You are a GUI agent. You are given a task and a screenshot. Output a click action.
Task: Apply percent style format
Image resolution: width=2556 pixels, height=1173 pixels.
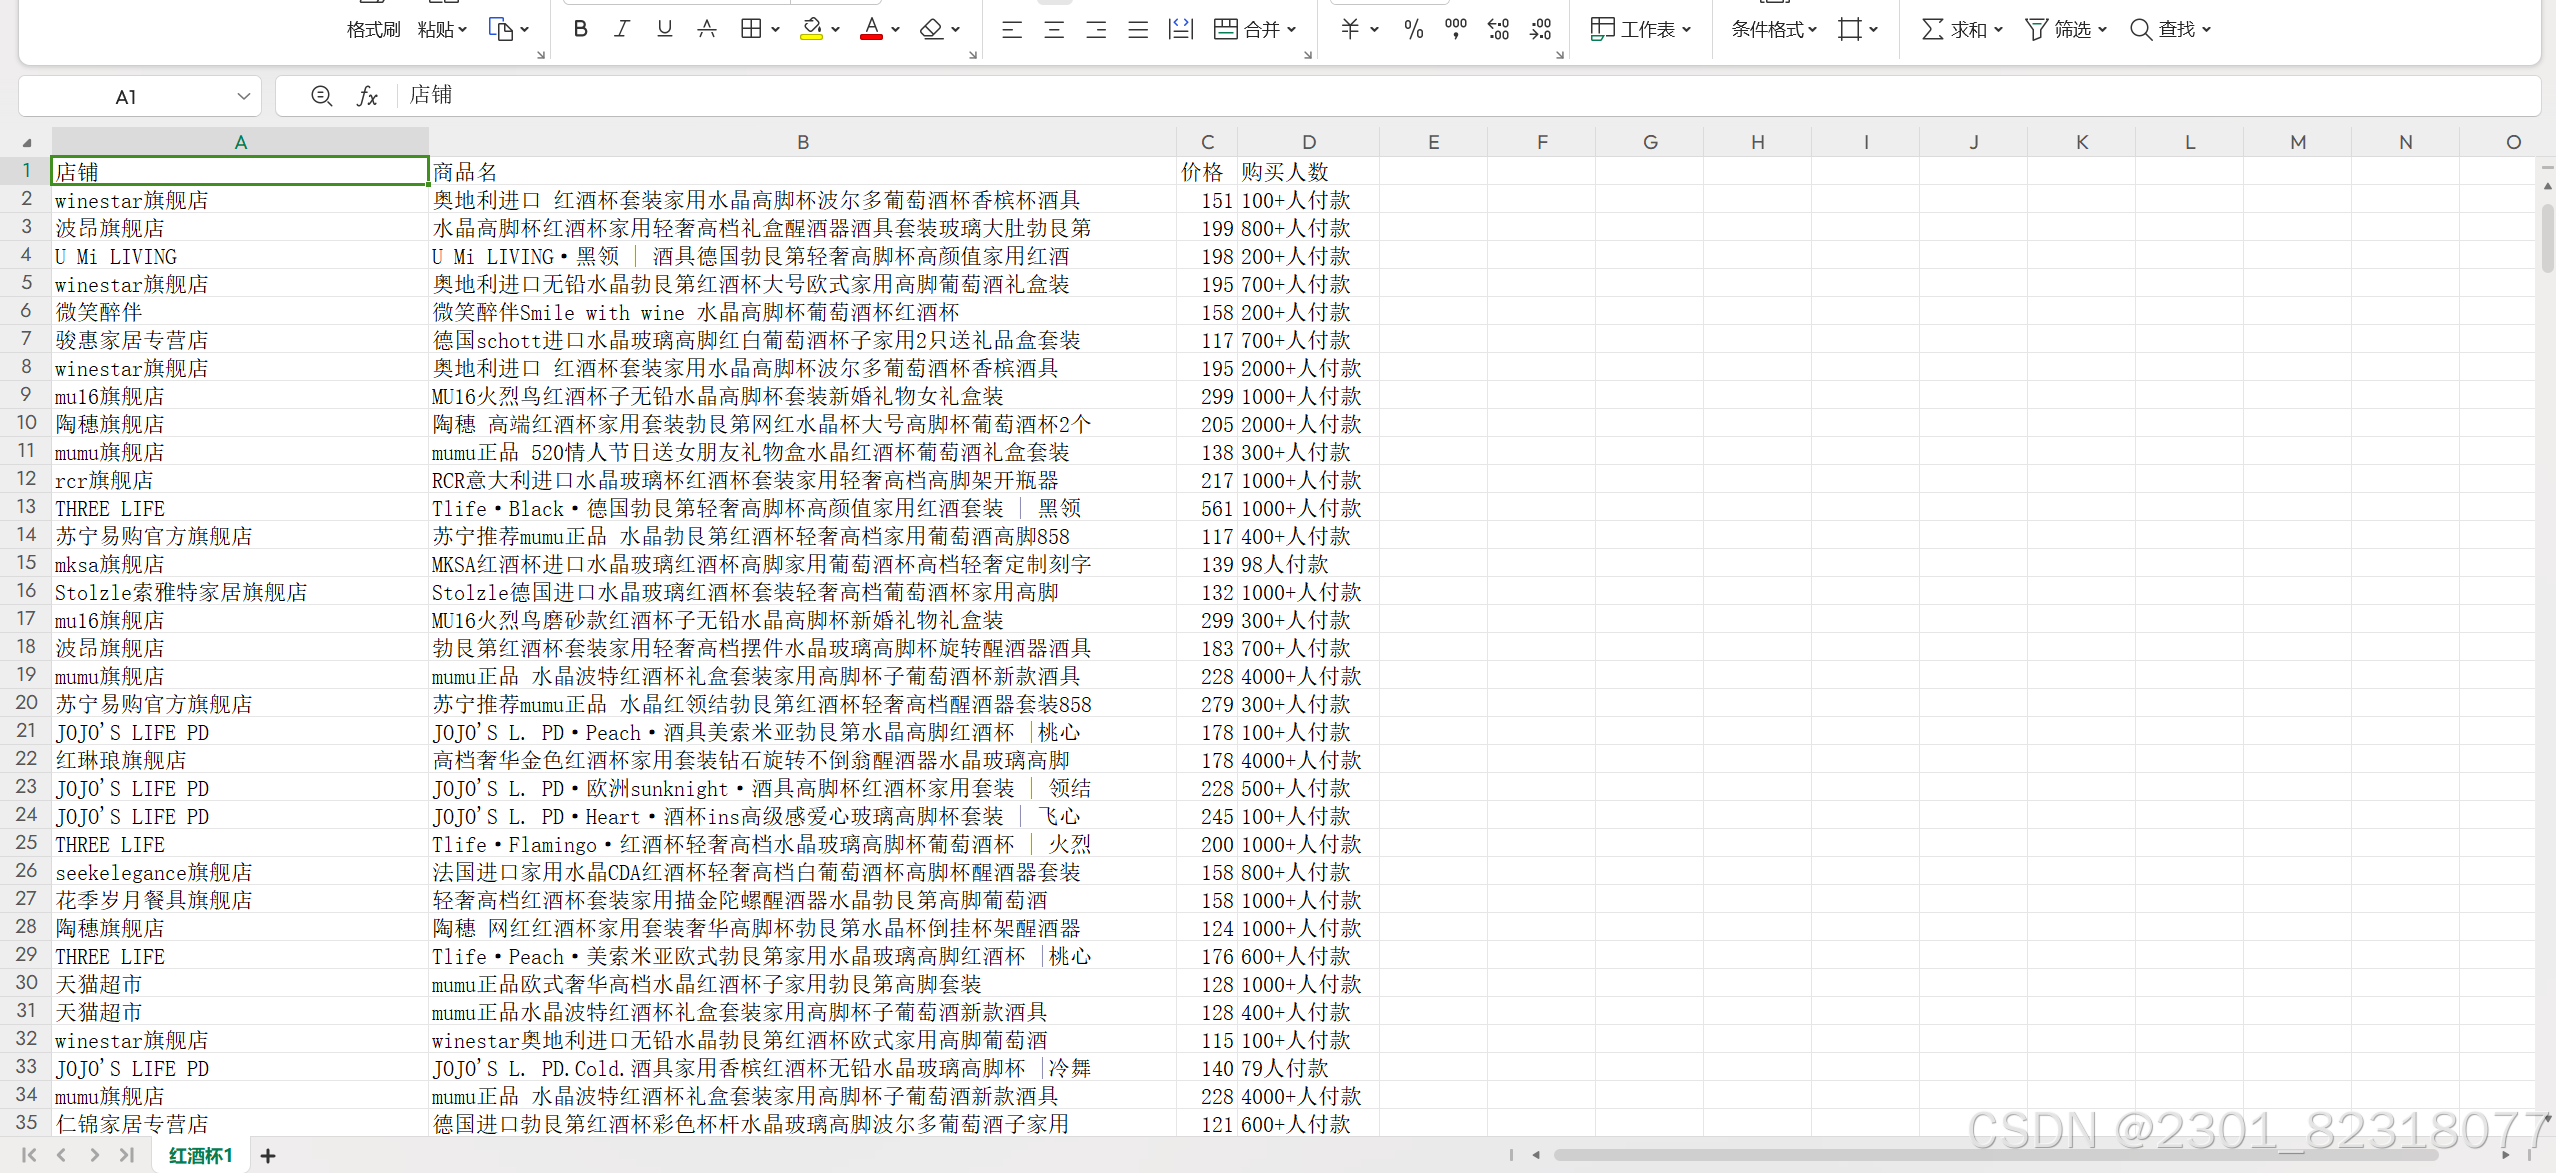[x=1413, y=29]
